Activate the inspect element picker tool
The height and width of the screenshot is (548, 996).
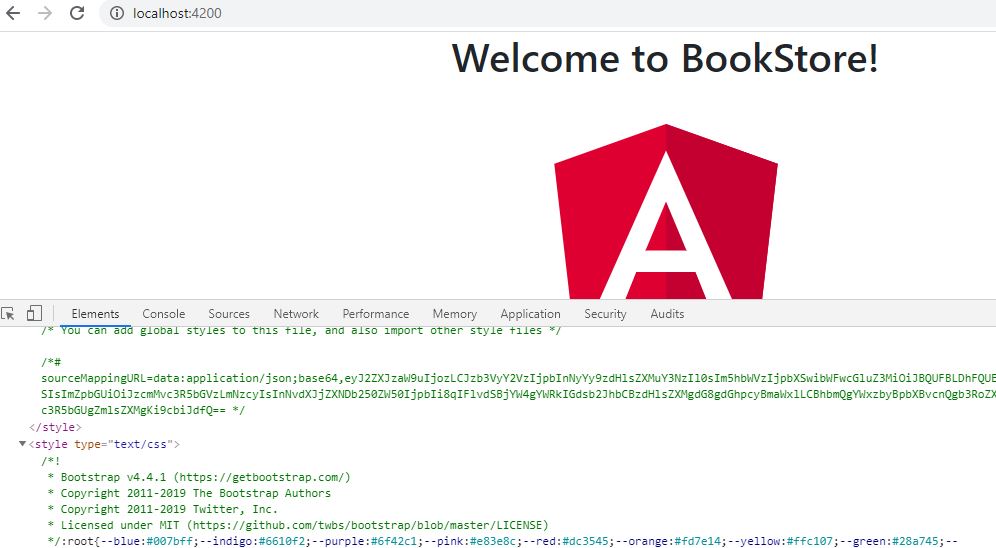tap(8, 314)
